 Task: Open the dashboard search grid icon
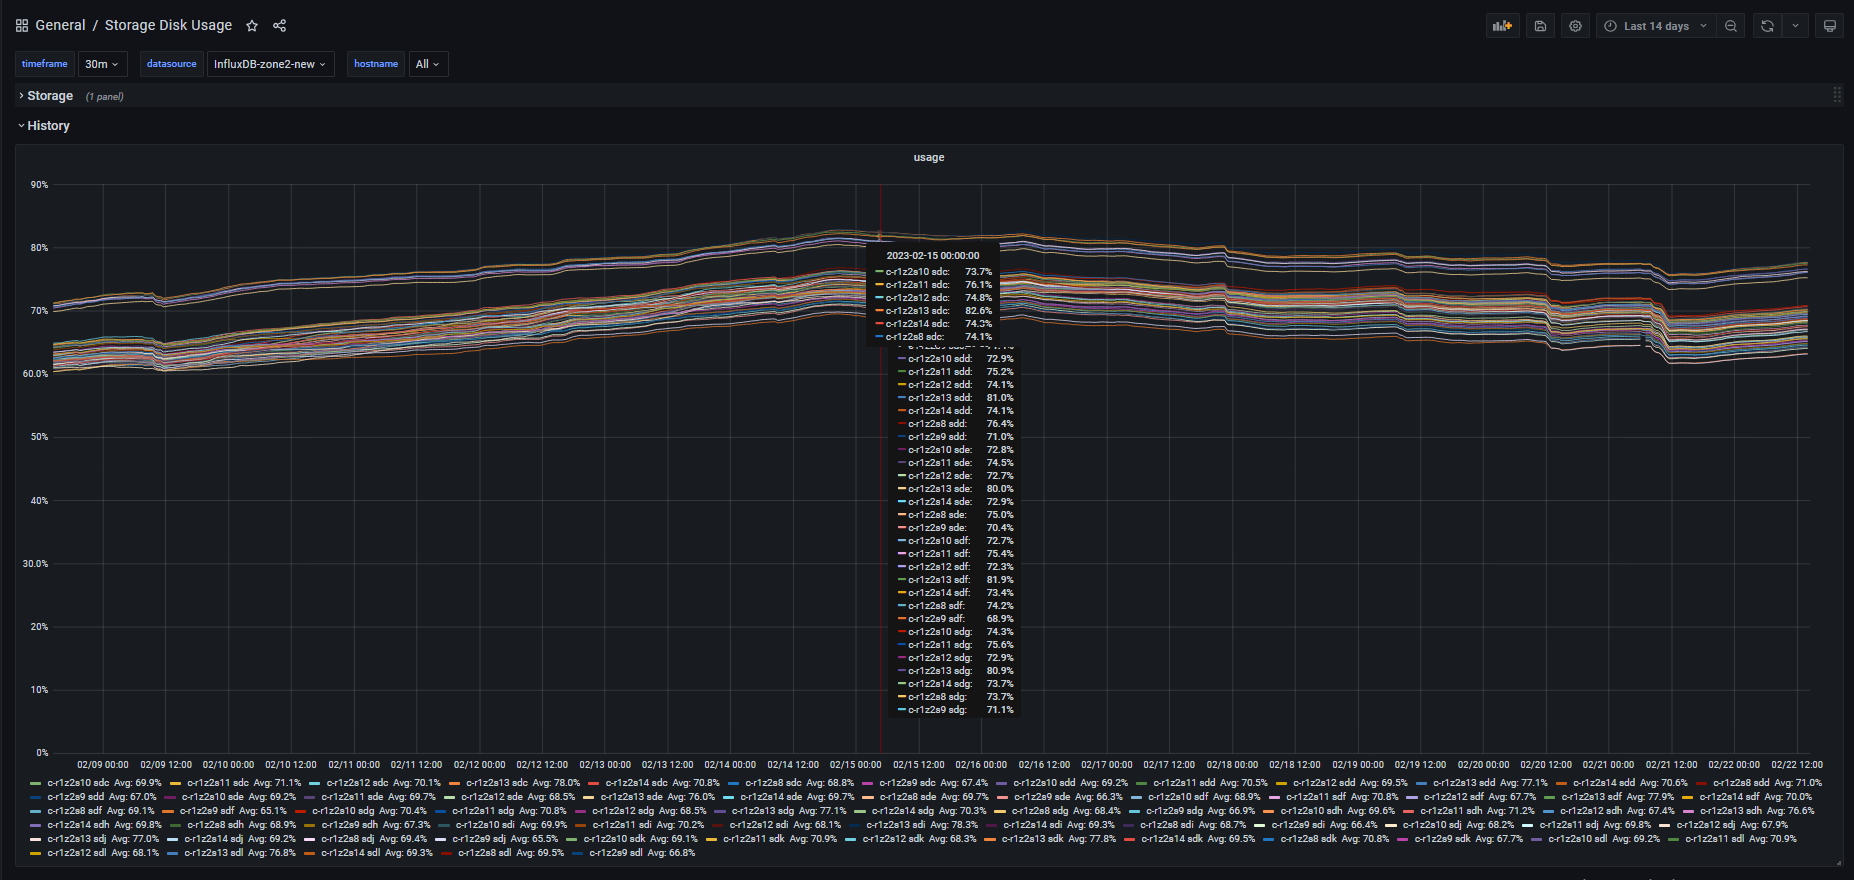22,26
